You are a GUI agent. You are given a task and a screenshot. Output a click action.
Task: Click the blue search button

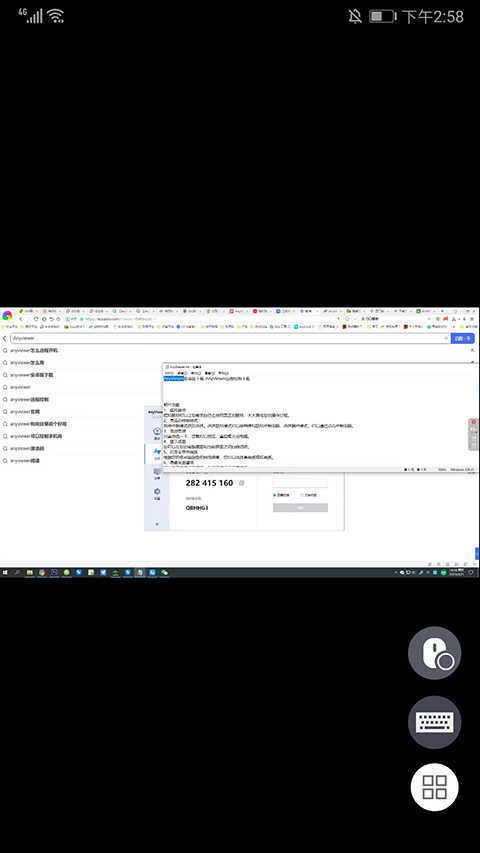point(463,338)
